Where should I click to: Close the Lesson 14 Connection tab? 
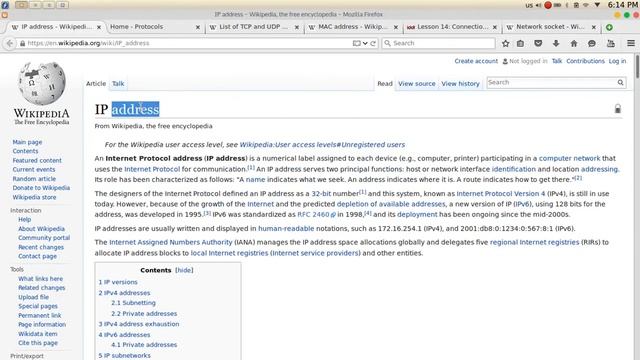495,27
